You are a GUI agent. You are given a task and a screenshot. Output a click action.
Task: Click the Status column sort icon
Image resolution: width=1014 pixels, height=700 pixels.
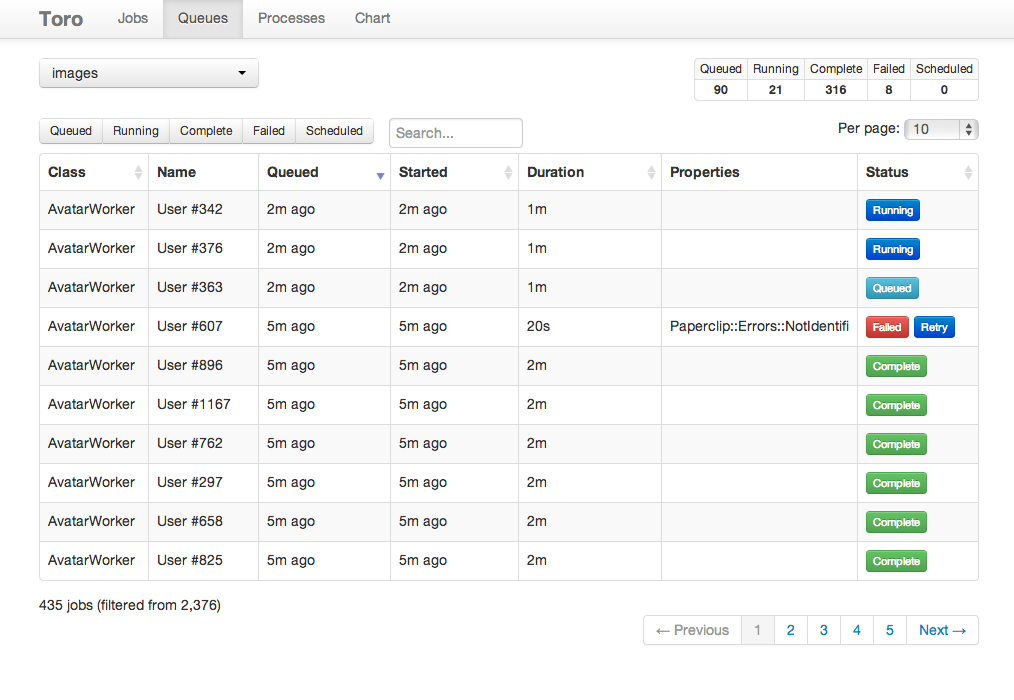point(968,173)
